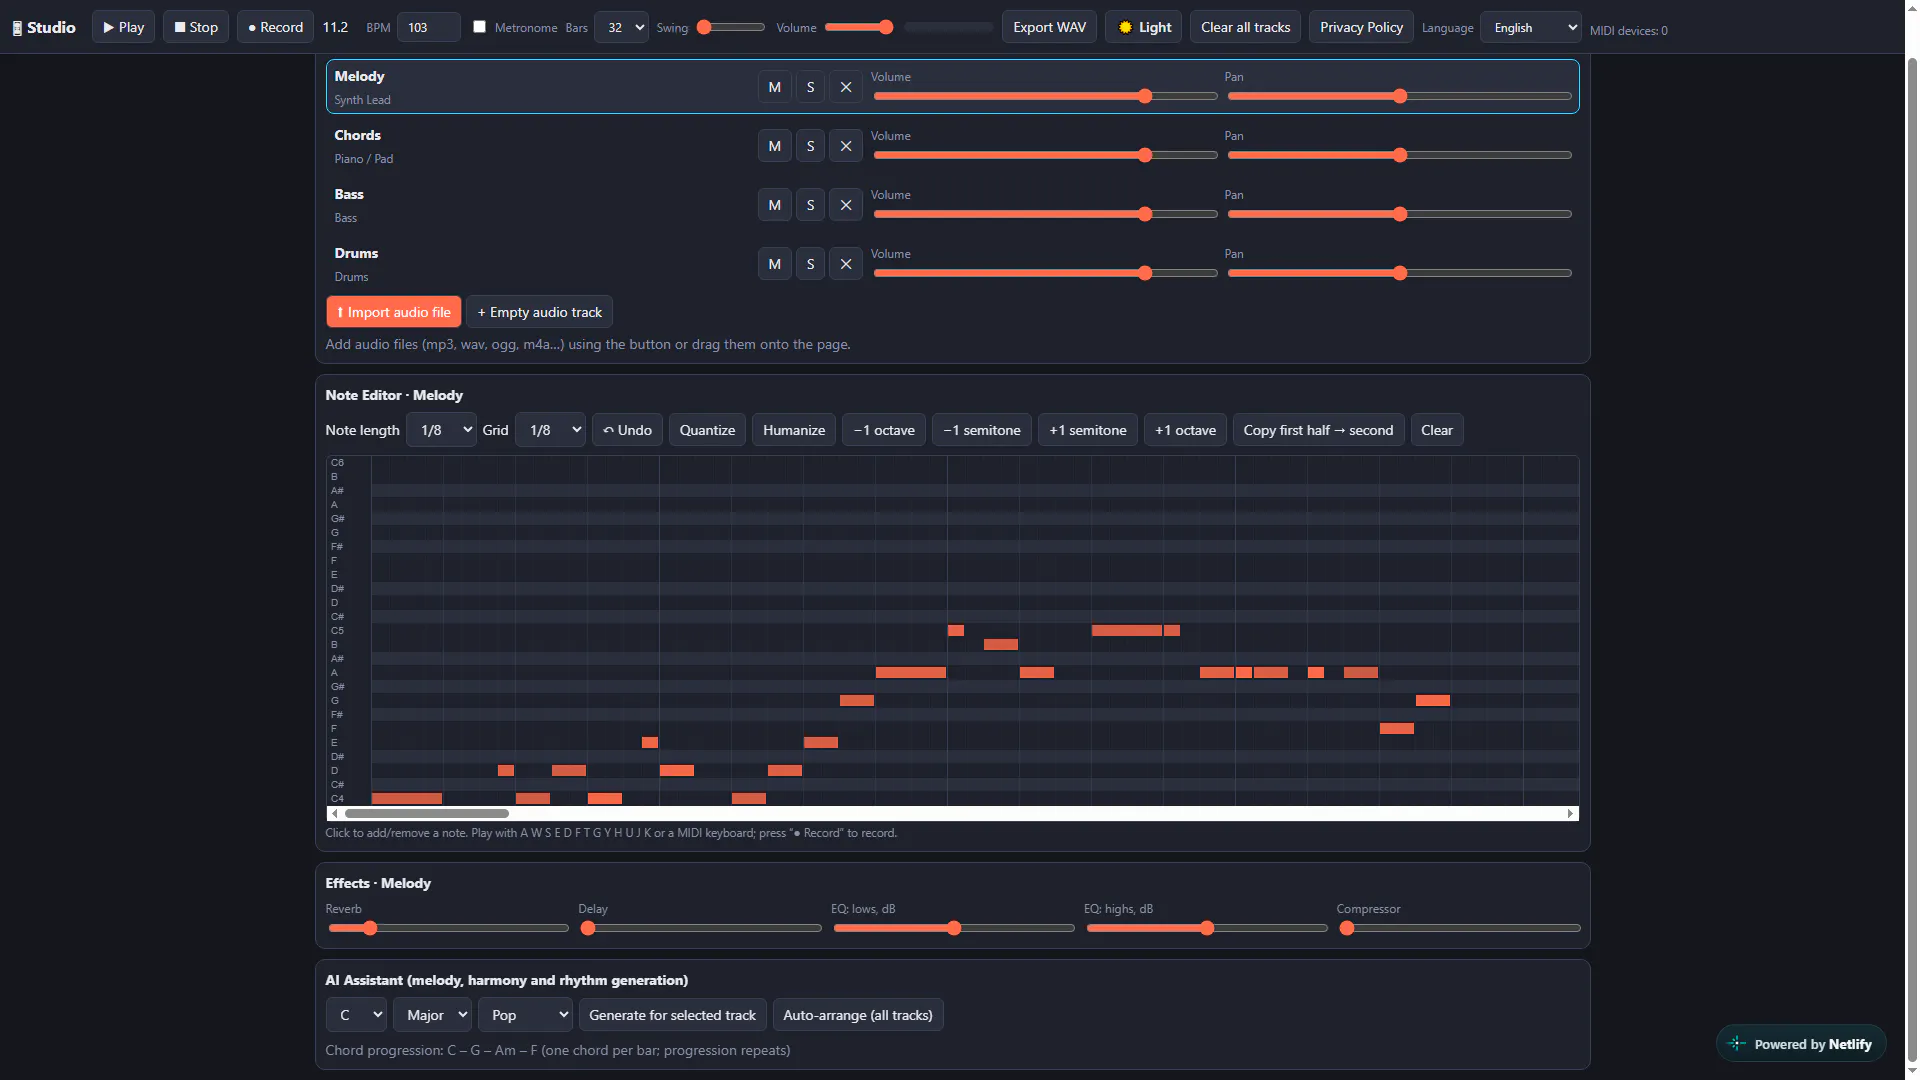Screen dimensions: 1920x1080
Task: Click the BPM input field
Action: point(428,27)
